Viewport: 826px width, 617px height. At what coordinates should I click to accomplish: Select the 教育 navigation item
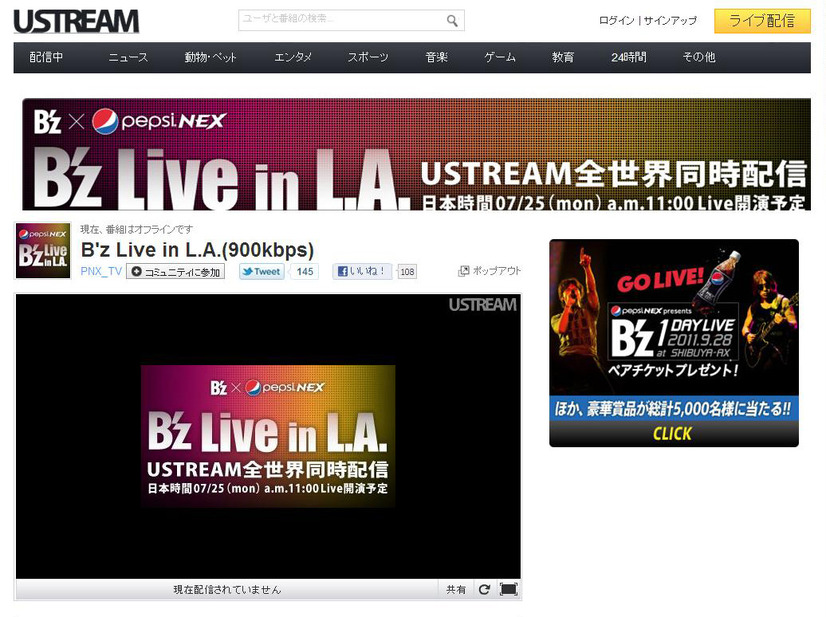[563, 57]
